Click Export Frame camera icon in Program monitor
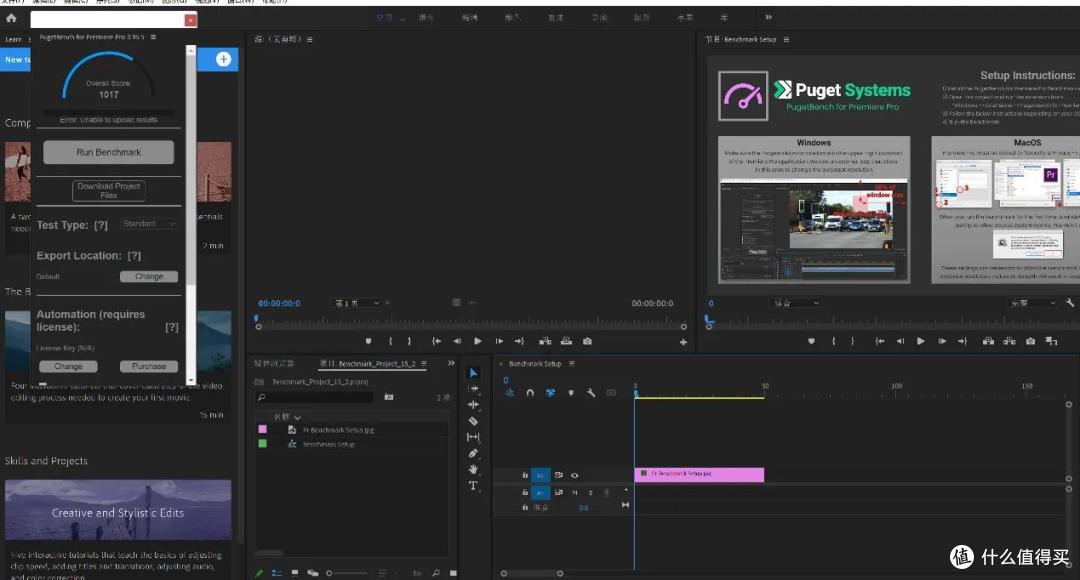The height and width of the screenshot is (580, 1080). point(1030,341)
